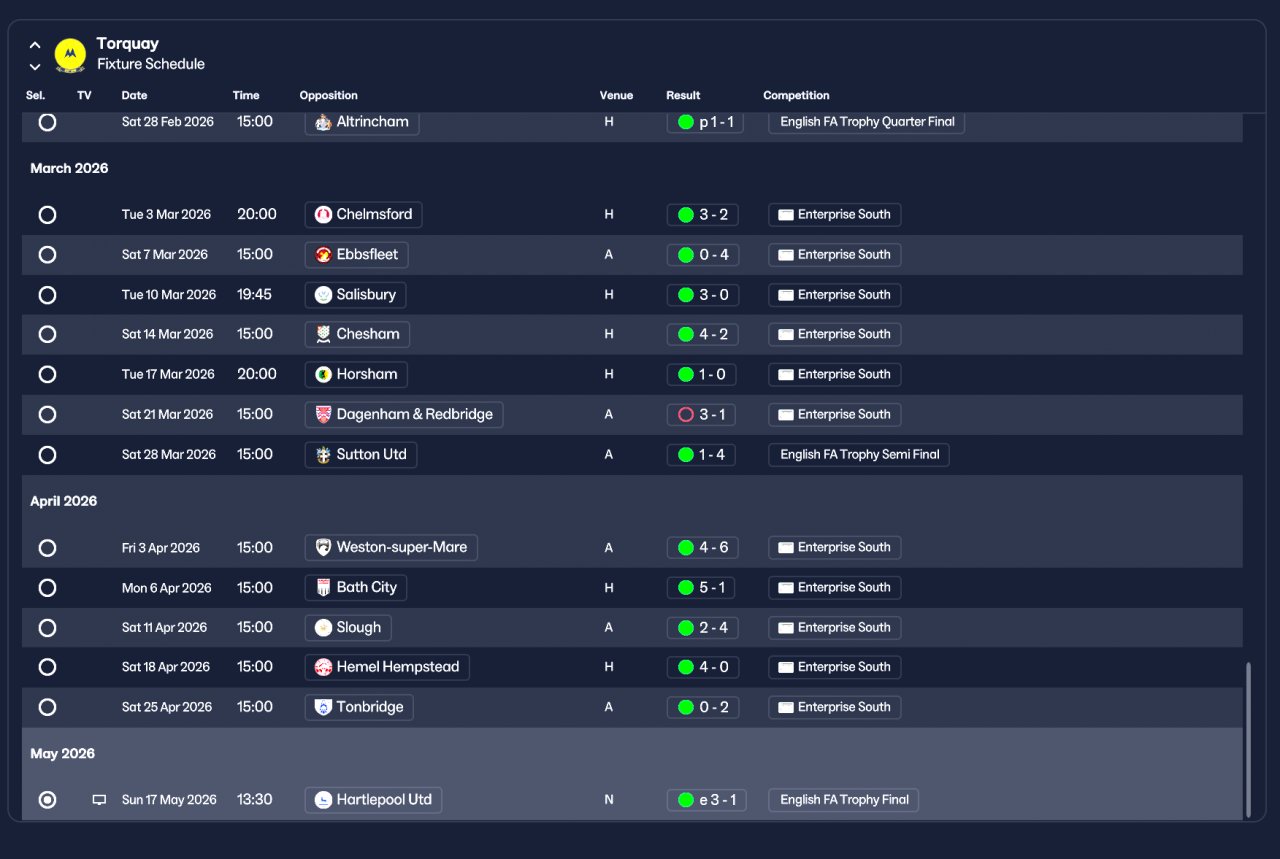Viewport: 1280px width, 859px height.
Task: Open the English FA Trophy Quarter Final competition
Action: pos(867,122)
